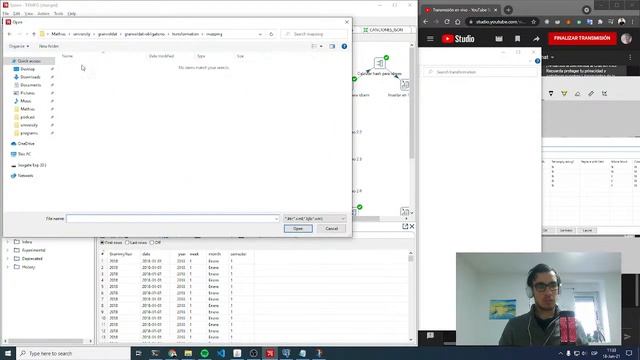The width and height of the screenshot is (640, 360).
Task: Sort by Name column header
Action: tap(67, 56)
